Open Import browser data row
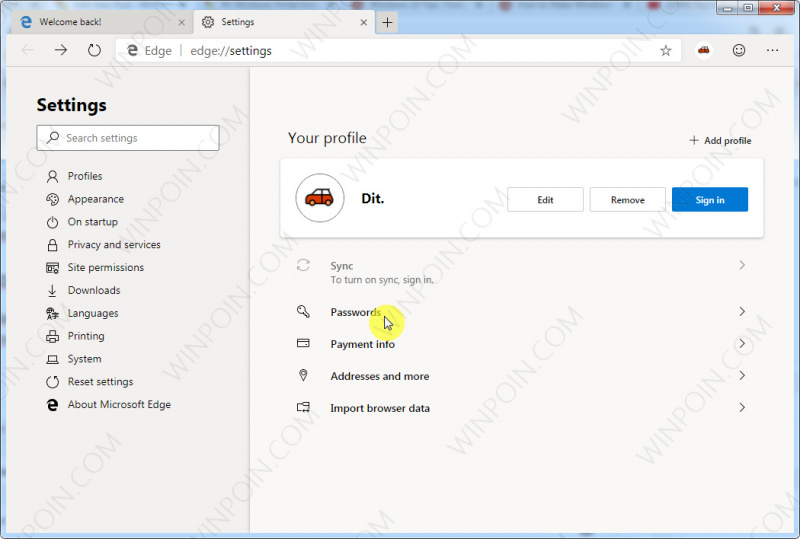Image resolution: width=800 pixels, height=539 pixels. click(521, 408)
